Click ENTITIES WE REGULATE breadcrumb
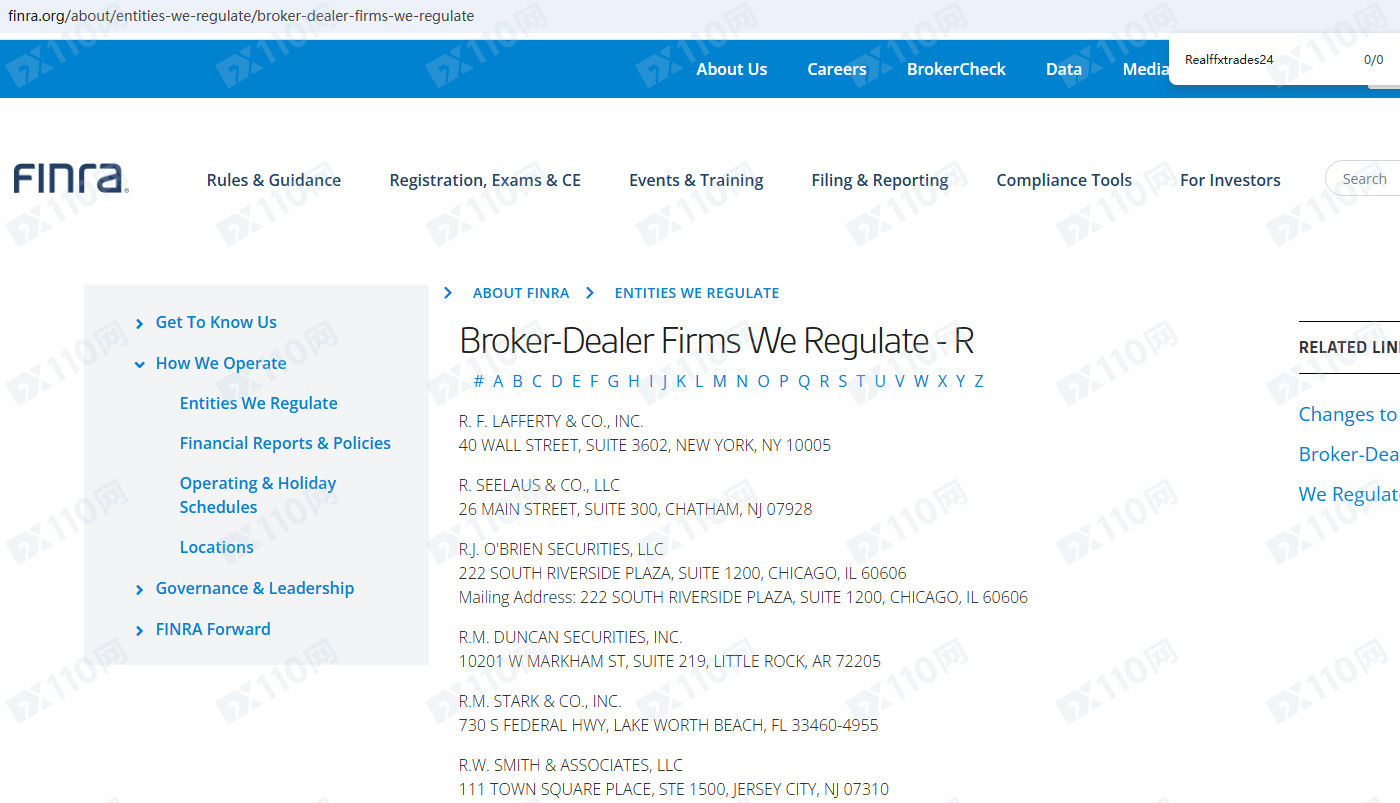The width and height of the screenshot is (1400, 803). pyautogui.click(x=696, y=293)
